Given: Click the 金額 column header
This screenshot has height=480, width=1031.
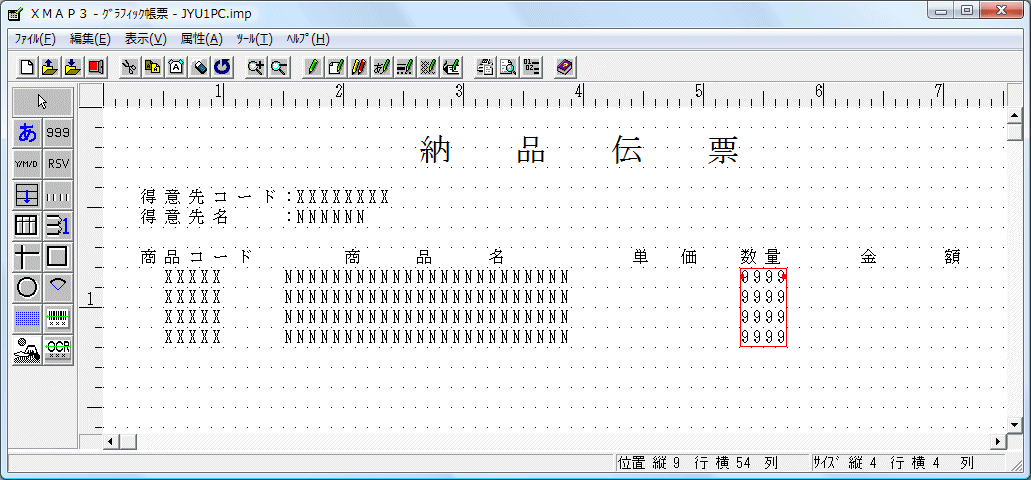Looking at the screenshot, I should coord(911,257).
